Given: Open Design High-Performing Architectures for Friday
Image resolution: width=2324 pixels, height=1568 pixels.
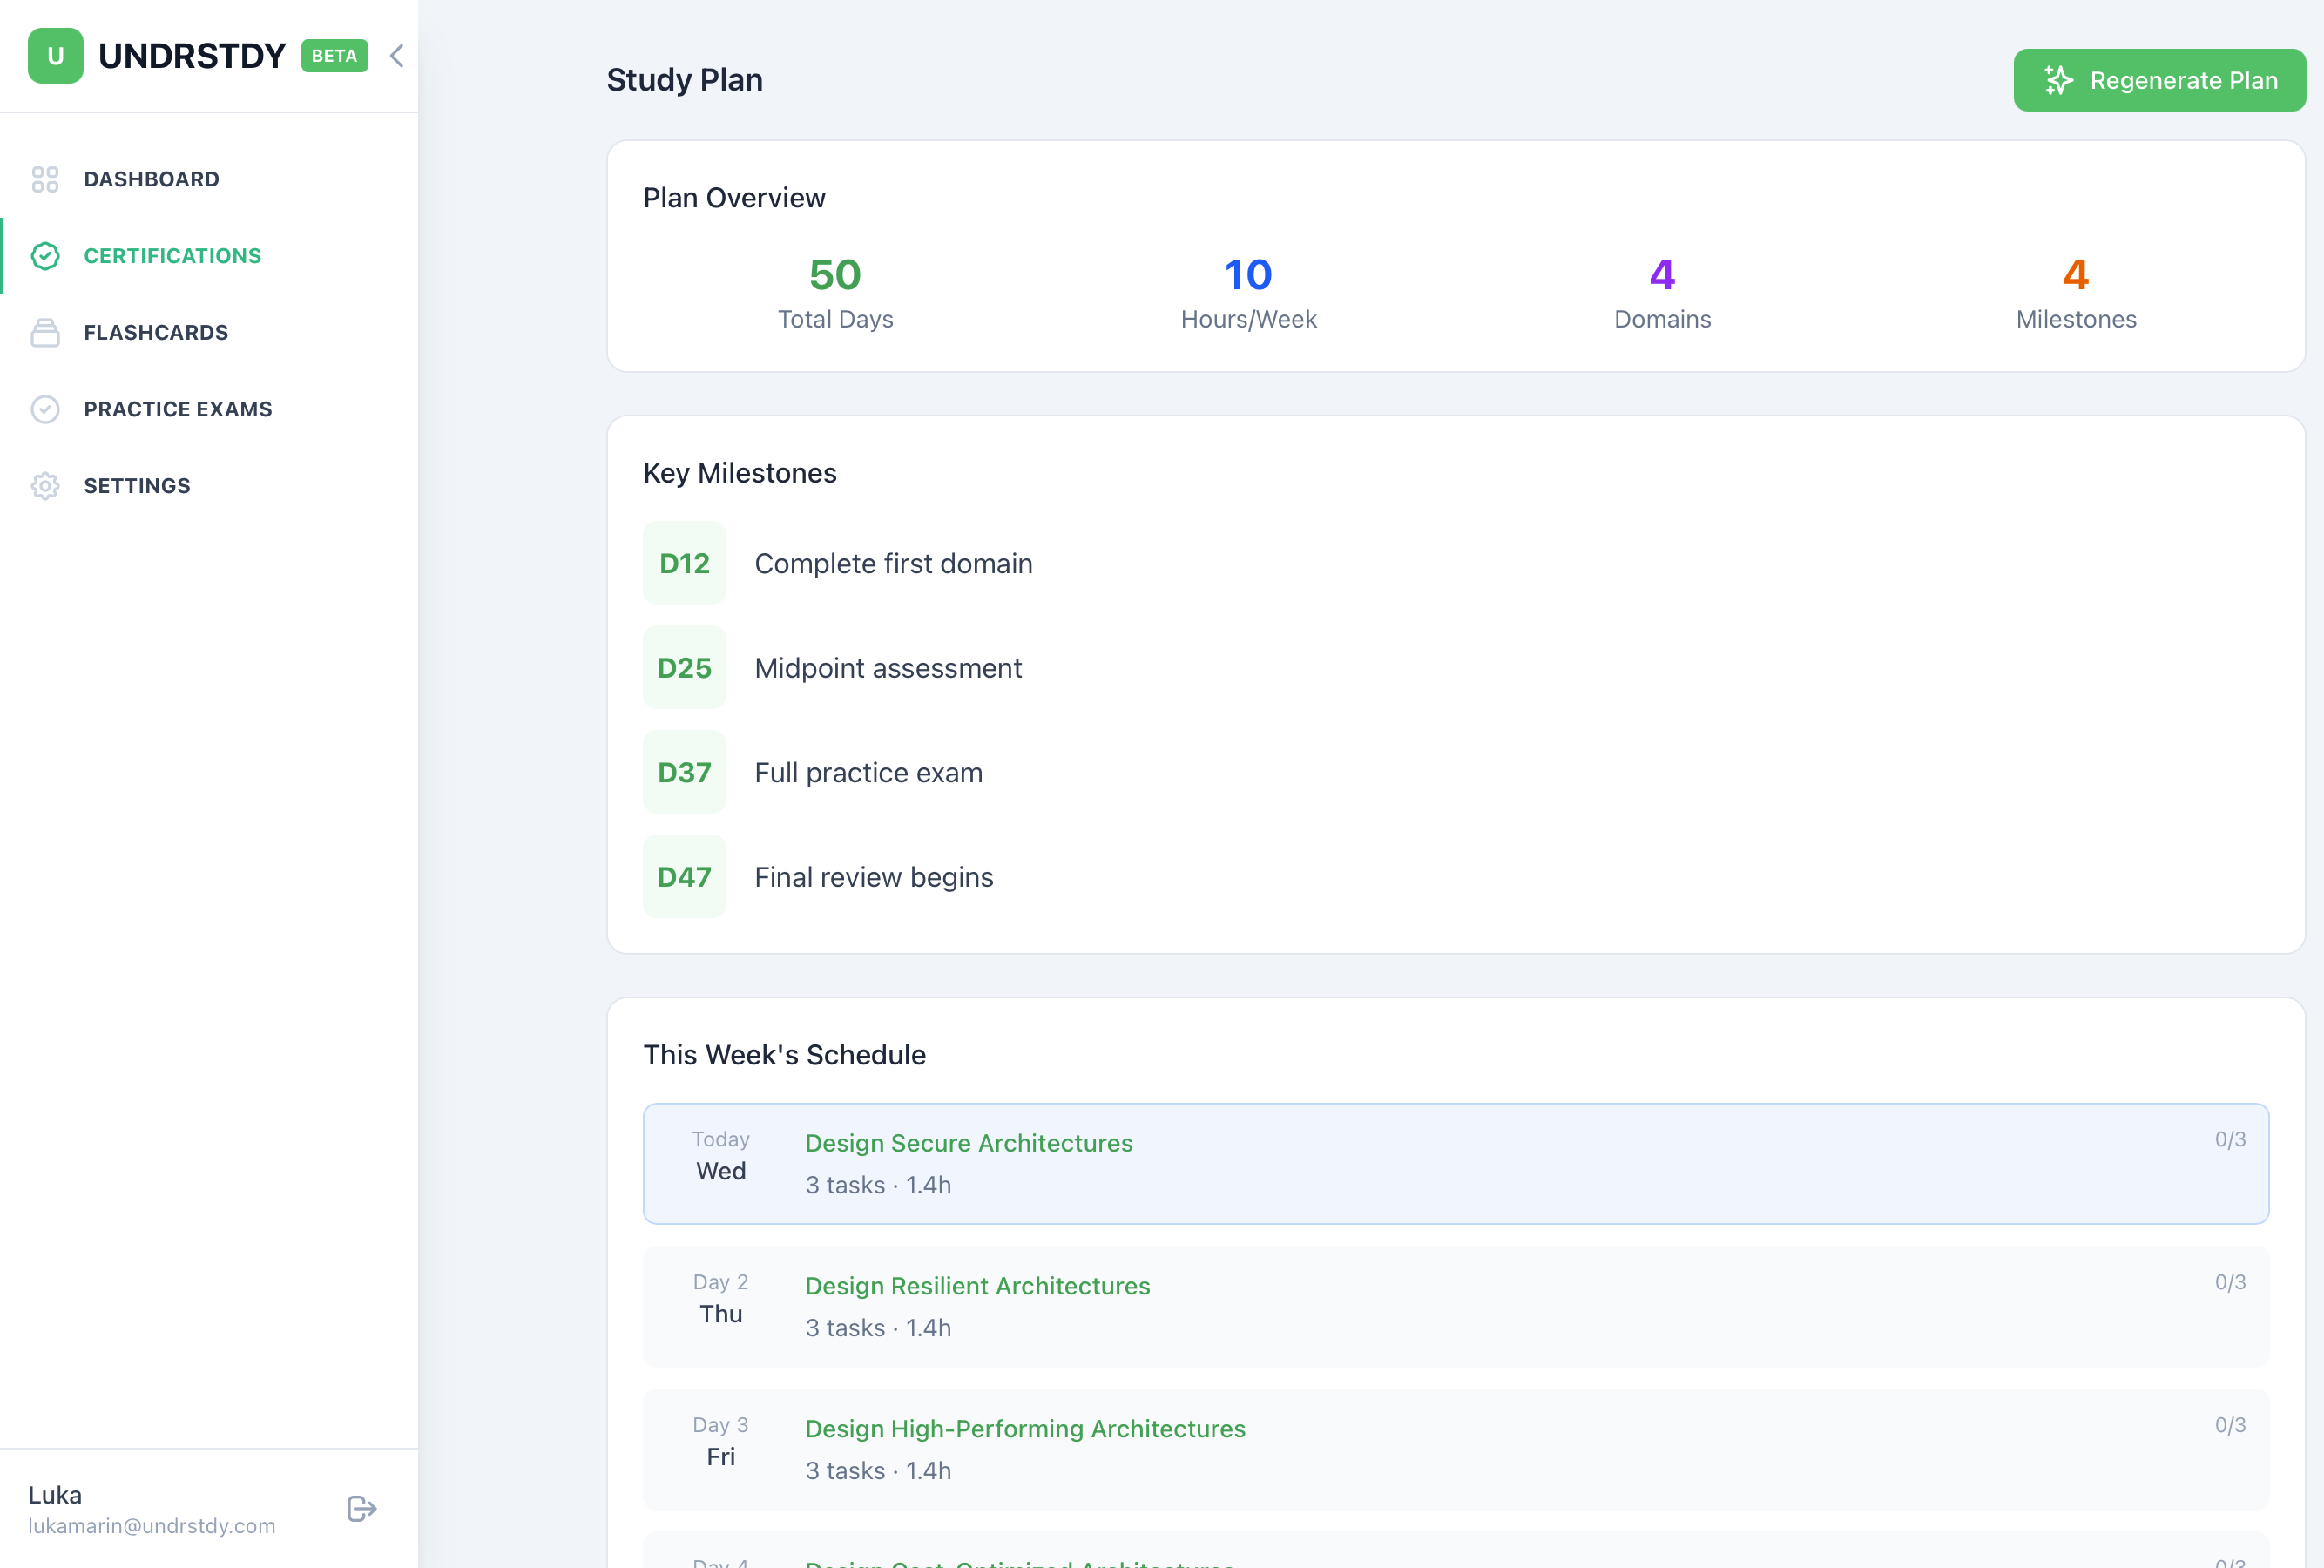Looking at the screenshot, I should [1024, 1429].
